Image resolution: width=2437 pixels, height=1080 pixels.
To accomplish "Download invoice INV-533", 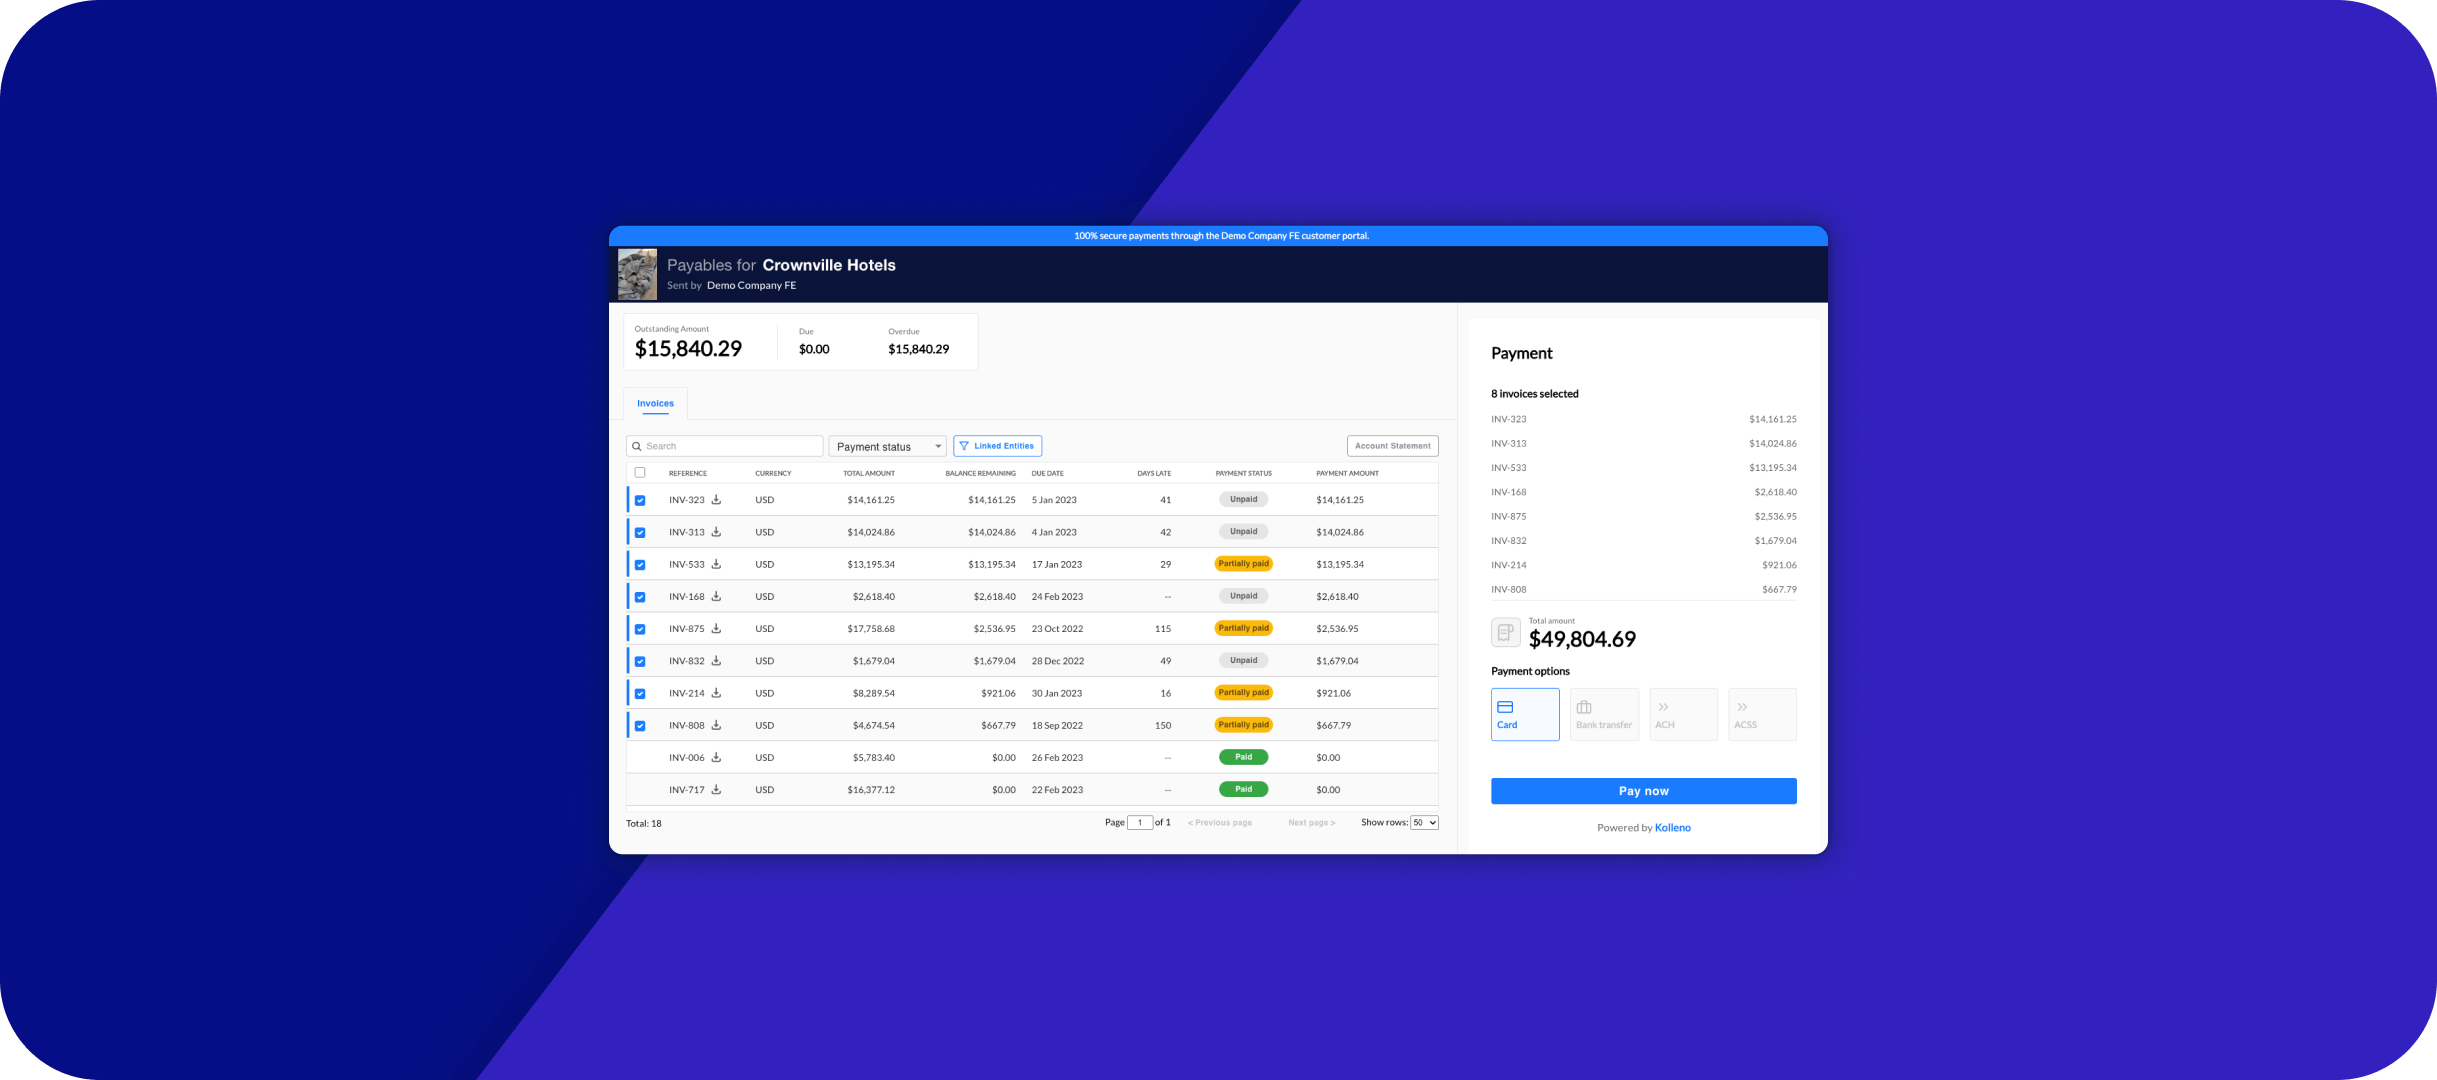I will pyautogui.click(x=716, y=564).
